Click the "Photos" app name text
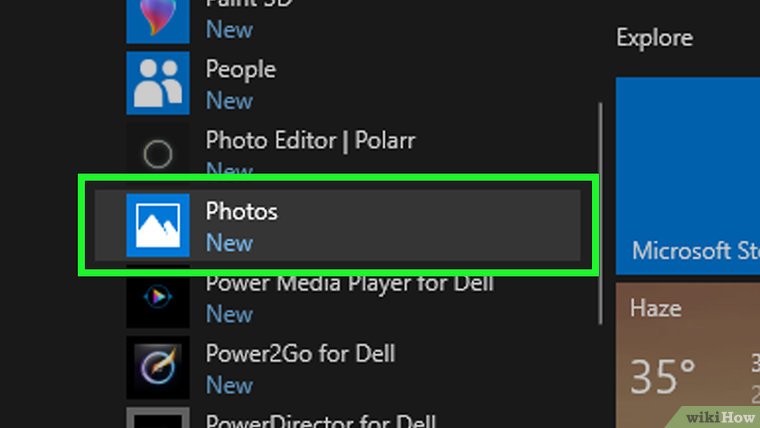 tap(241, 211)
